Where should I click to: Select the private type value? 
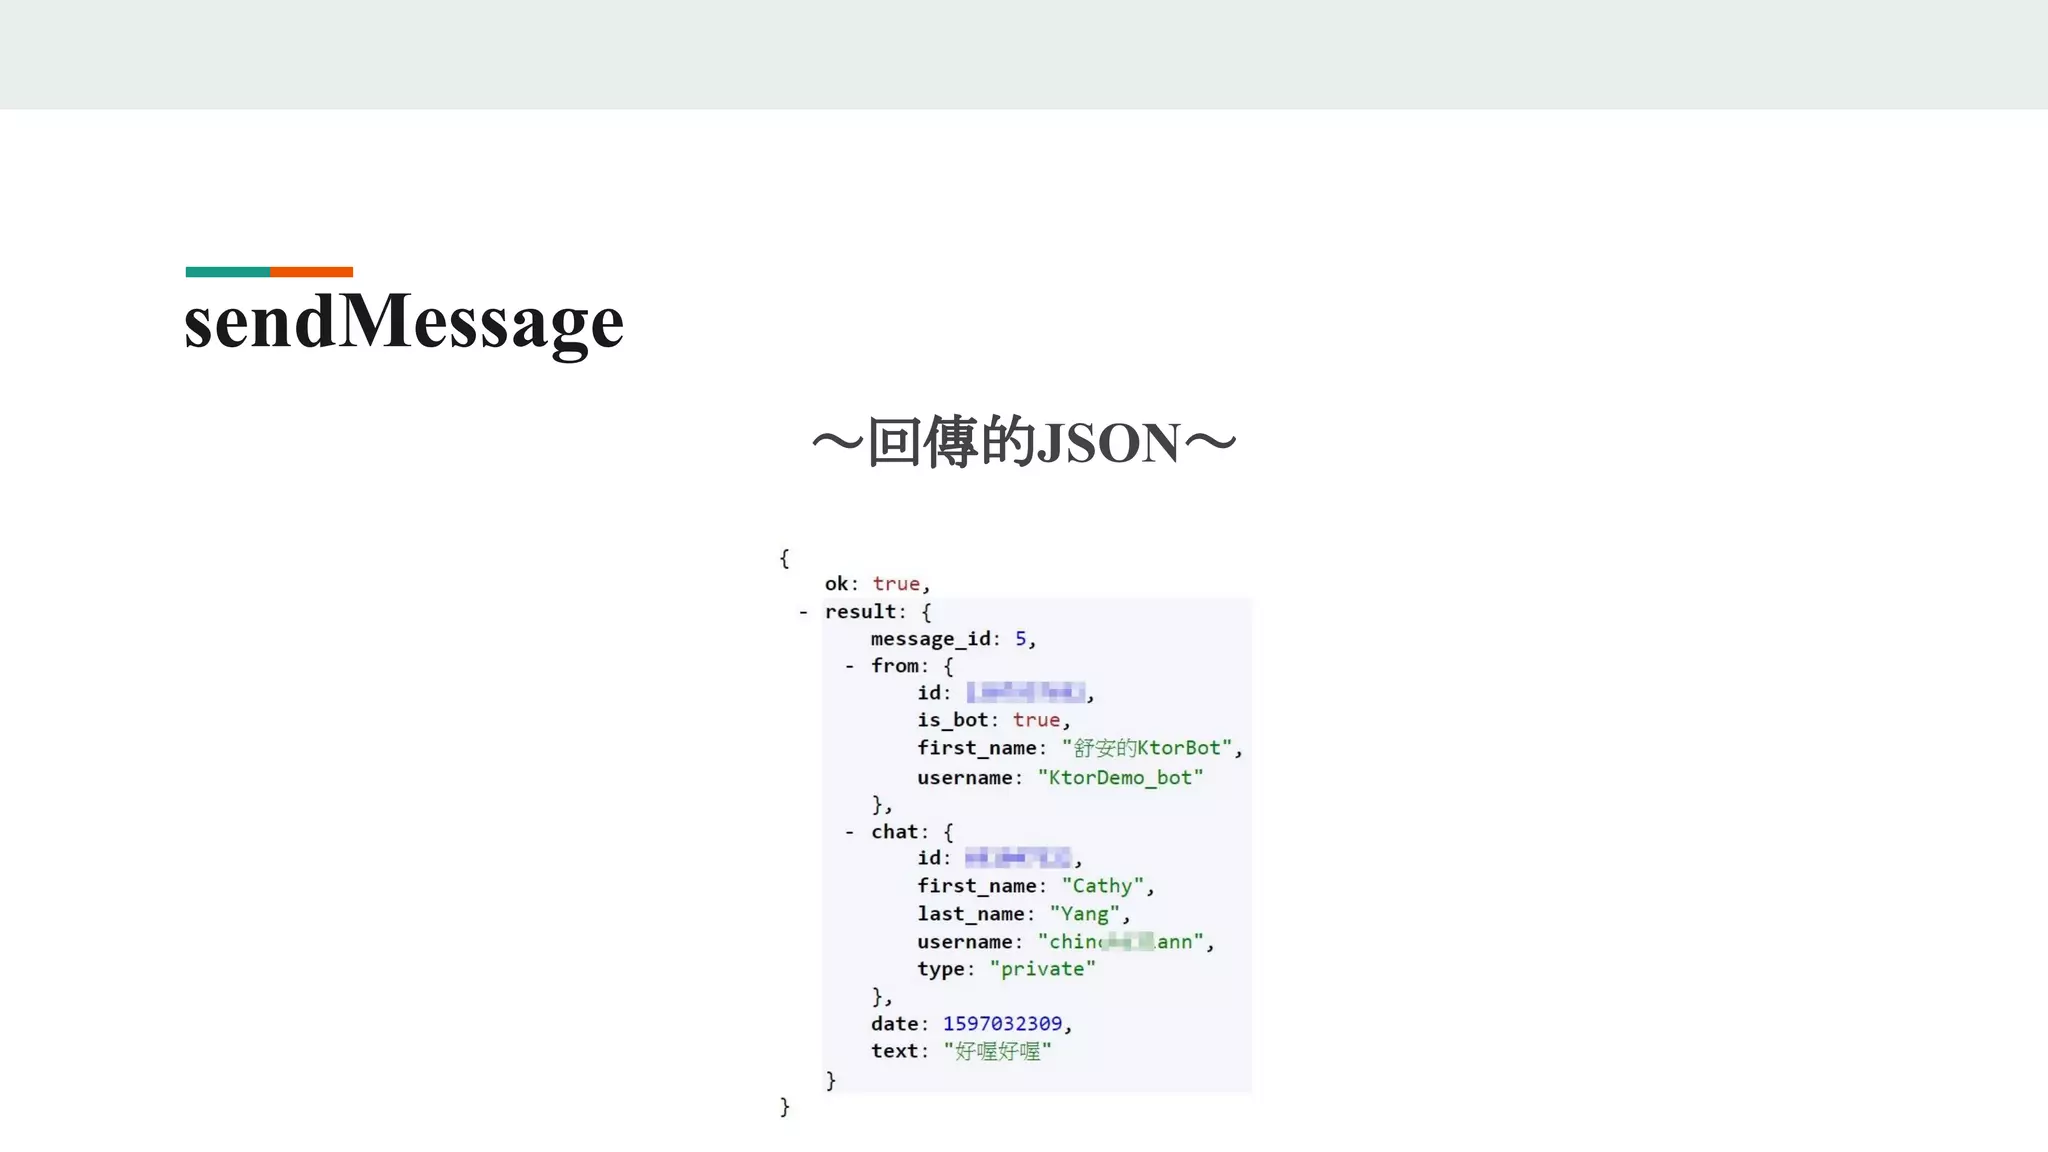click(x=1043, y=969)
